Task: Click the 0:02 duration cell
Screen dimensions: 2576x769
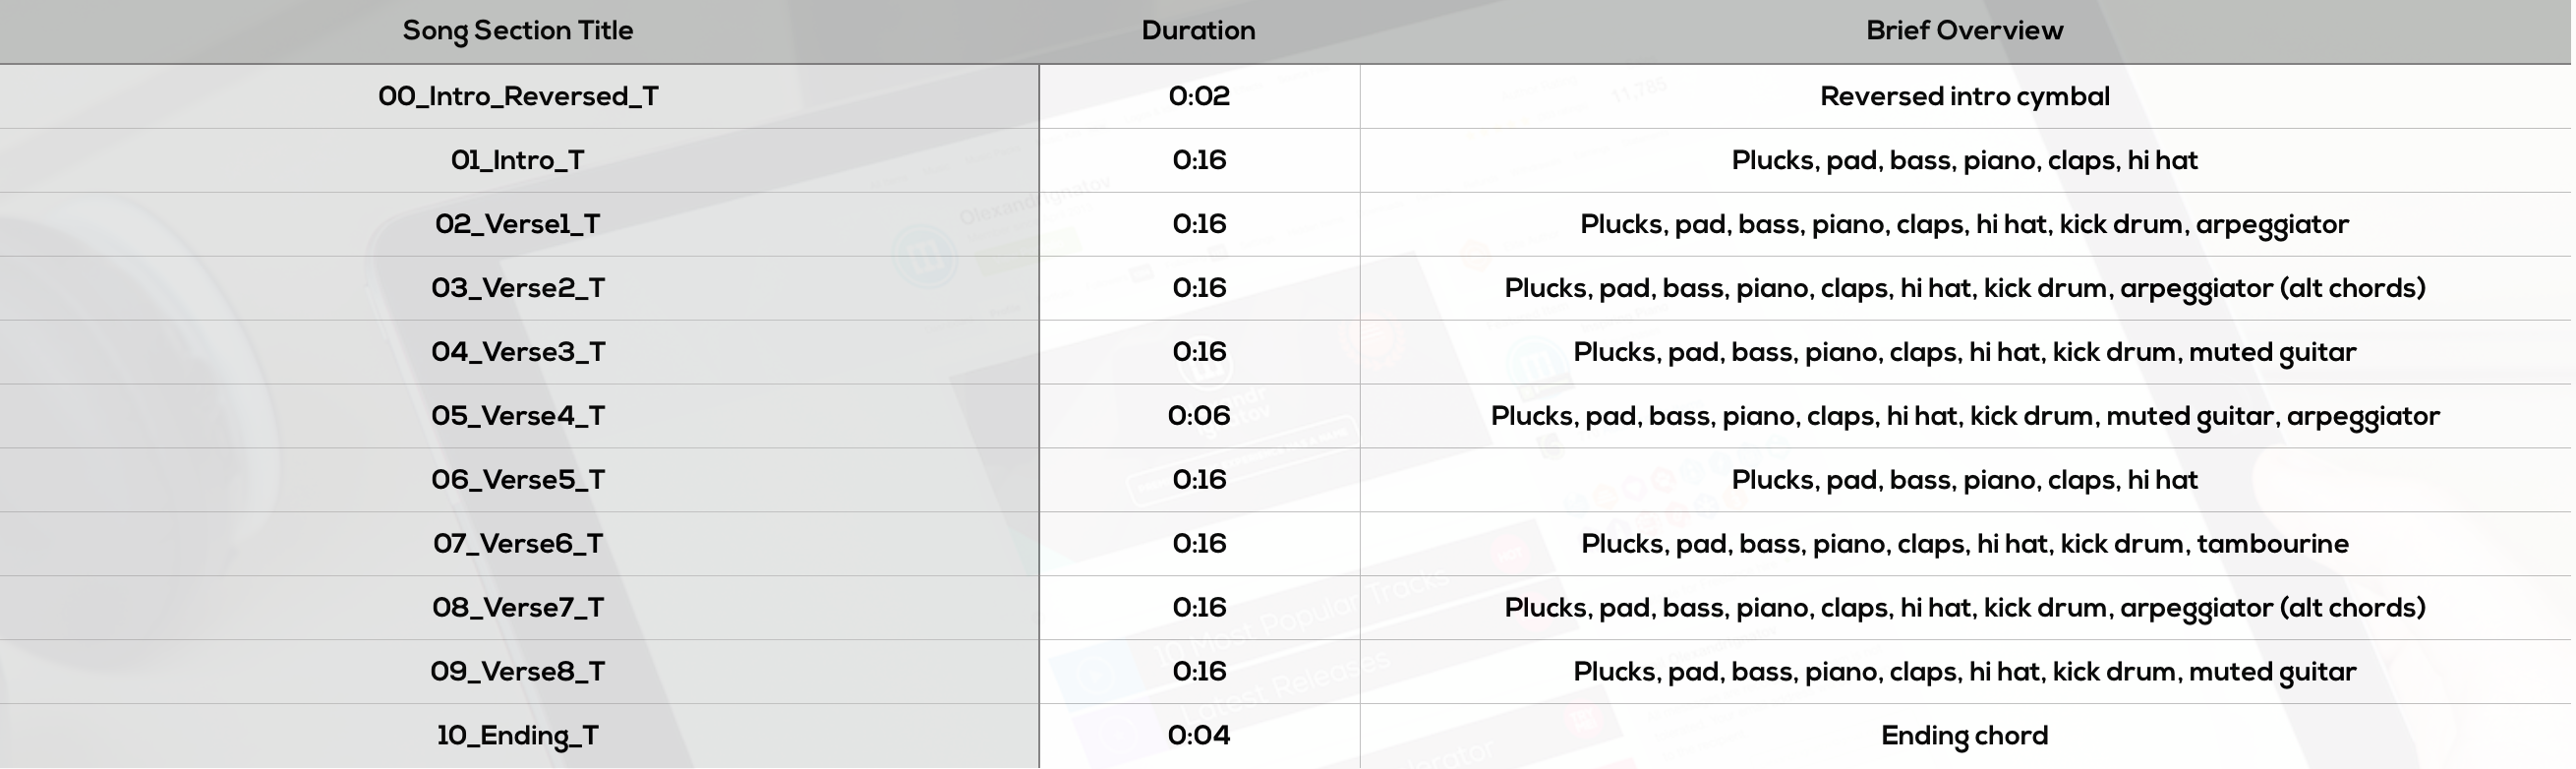Action: click(x=1199, y=97)
